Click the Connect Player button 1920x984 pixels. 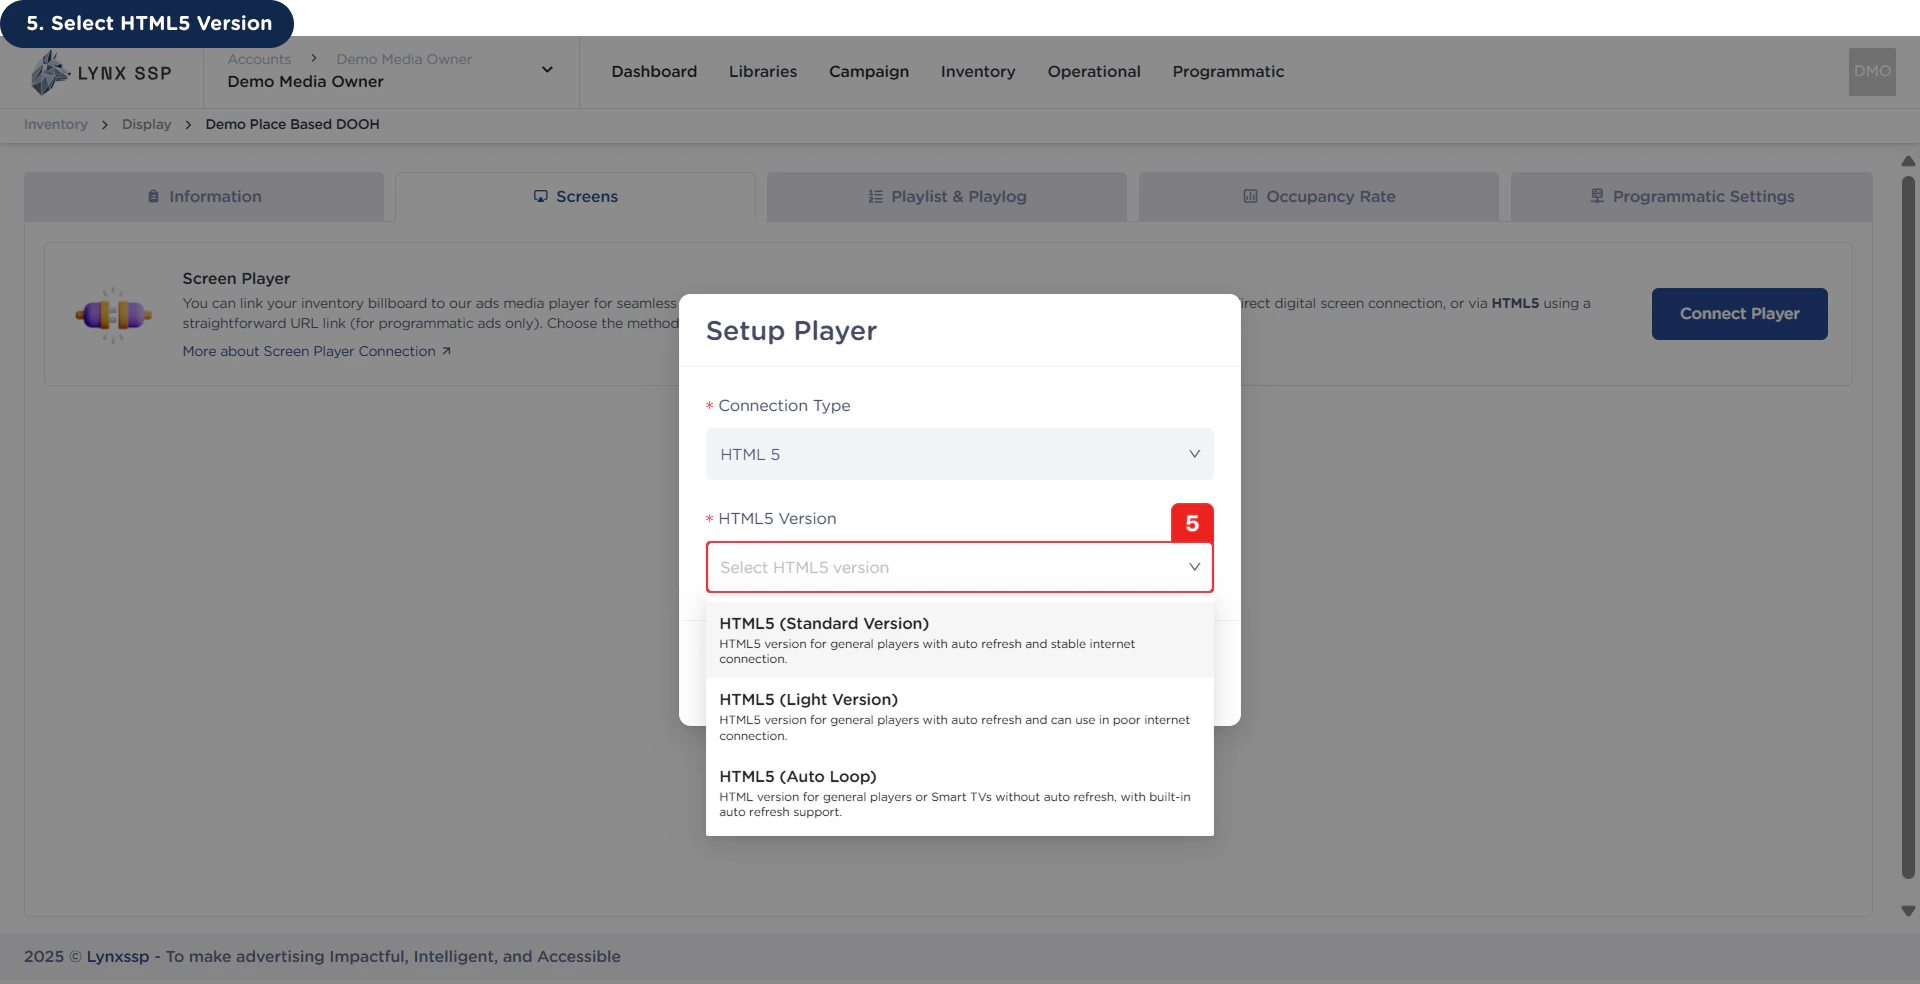(x=1739, y=313)
